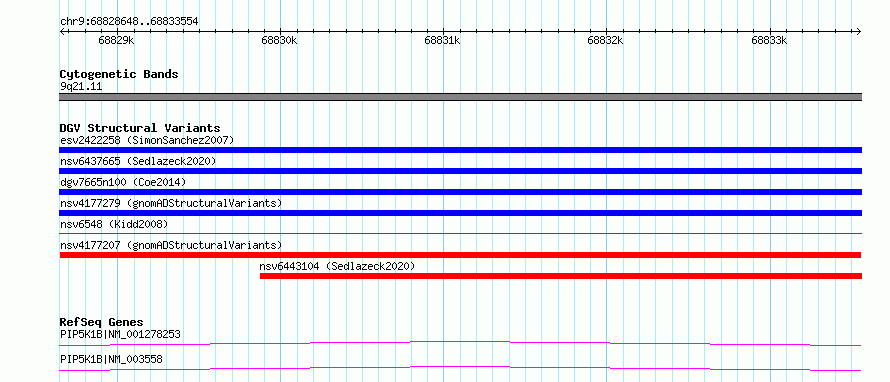
Task: Select nsv4177279 gnomAD blue variant bar
Action: [x=460, y=213]
